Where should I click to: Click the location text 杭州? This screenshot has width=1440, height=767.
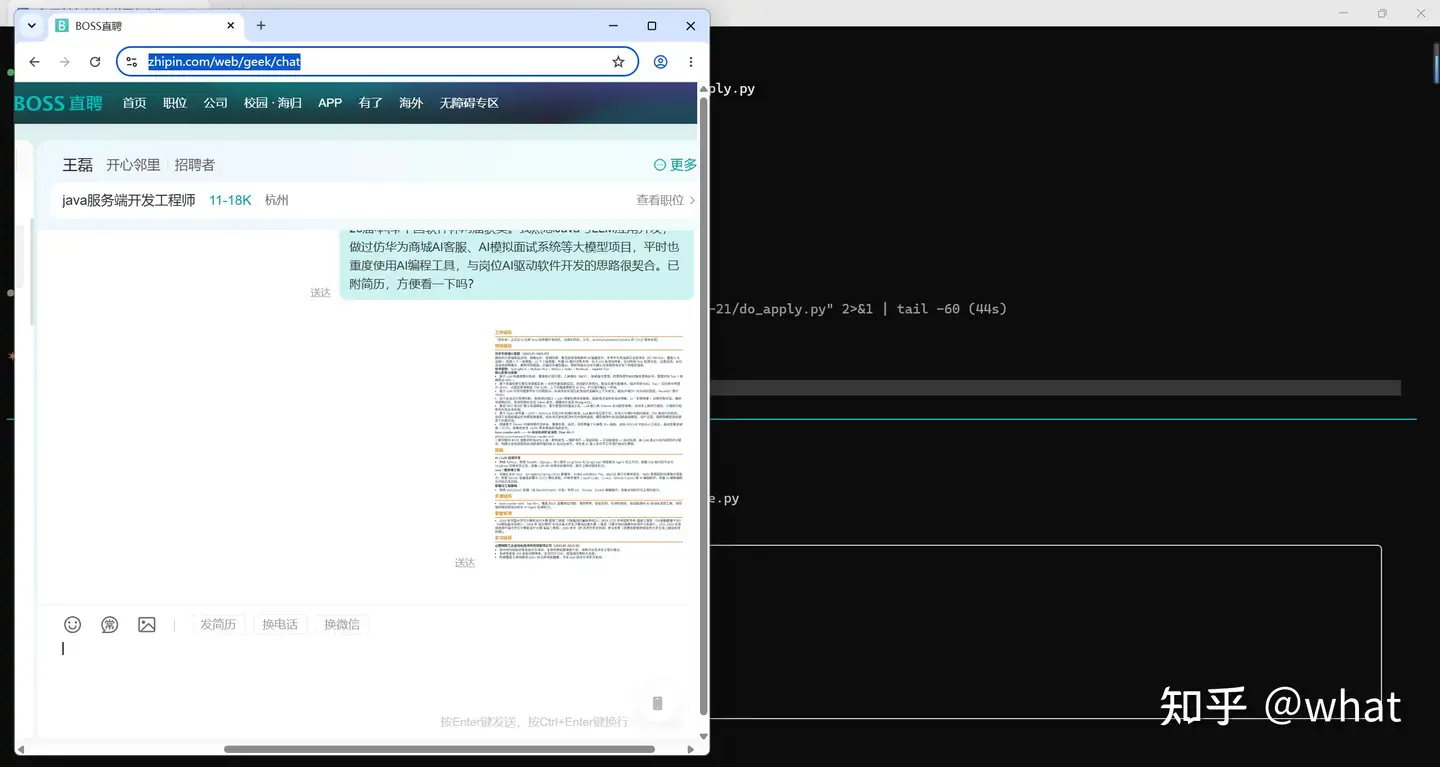[277, 200]
